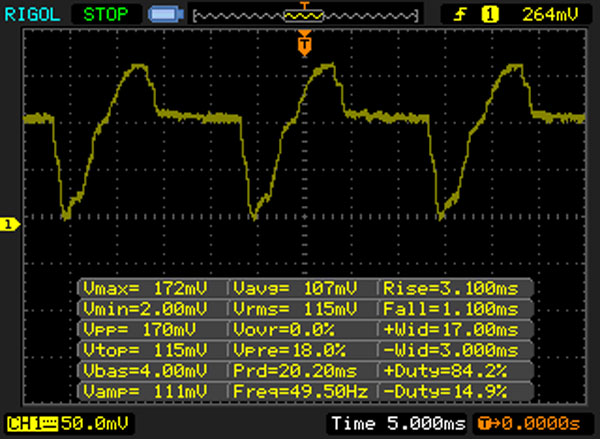The width and height of the screenshot is (600, 439).
Task: Select the Rise=3.100ms measurement
Action: click(x=455, y=289)
